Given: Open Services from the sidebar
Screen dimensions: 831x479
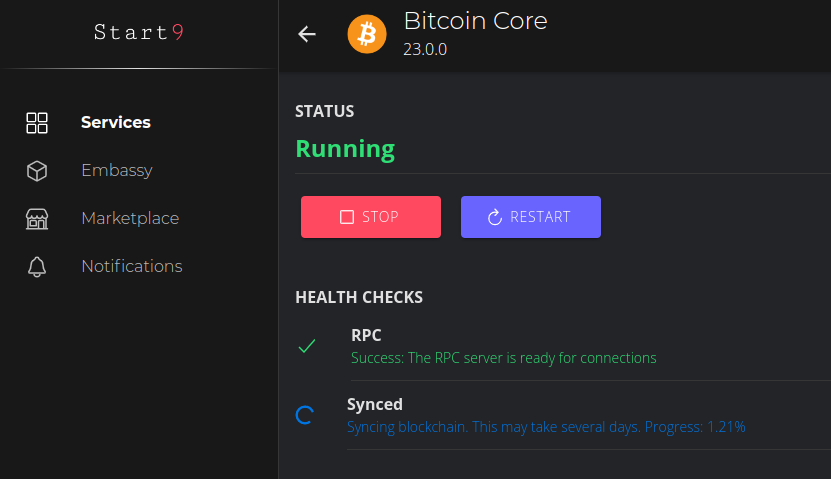Looking at the screenshot, I should (116, 122).
